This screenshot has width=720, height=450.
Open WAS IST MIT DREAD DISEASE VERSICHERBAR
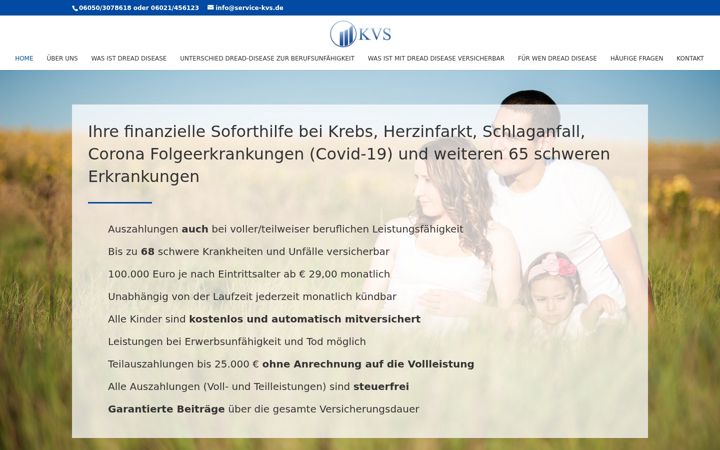[436, 58]
